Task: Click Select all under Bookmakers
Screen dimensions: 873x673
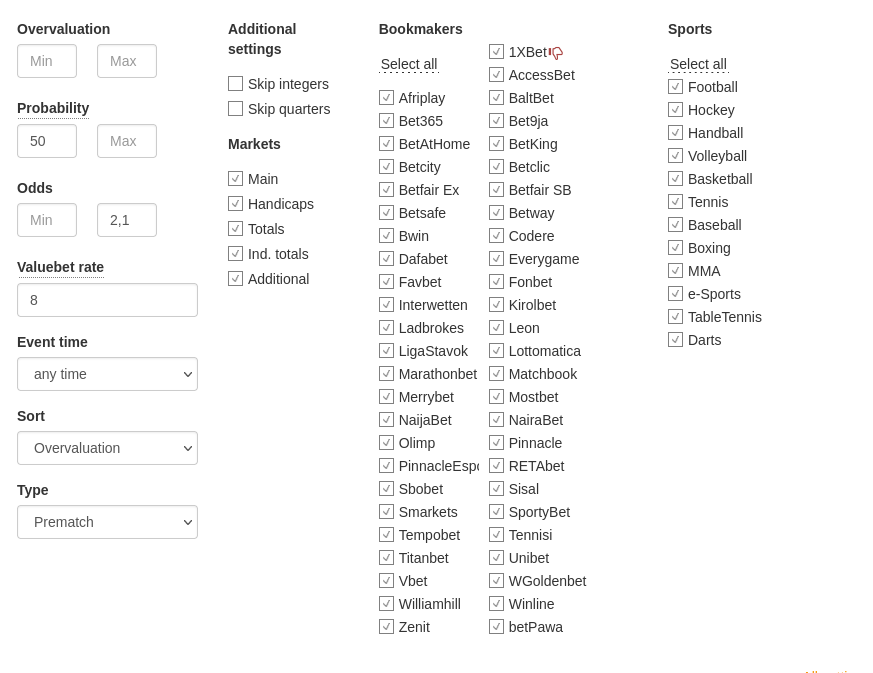Action: pos(409,64)
